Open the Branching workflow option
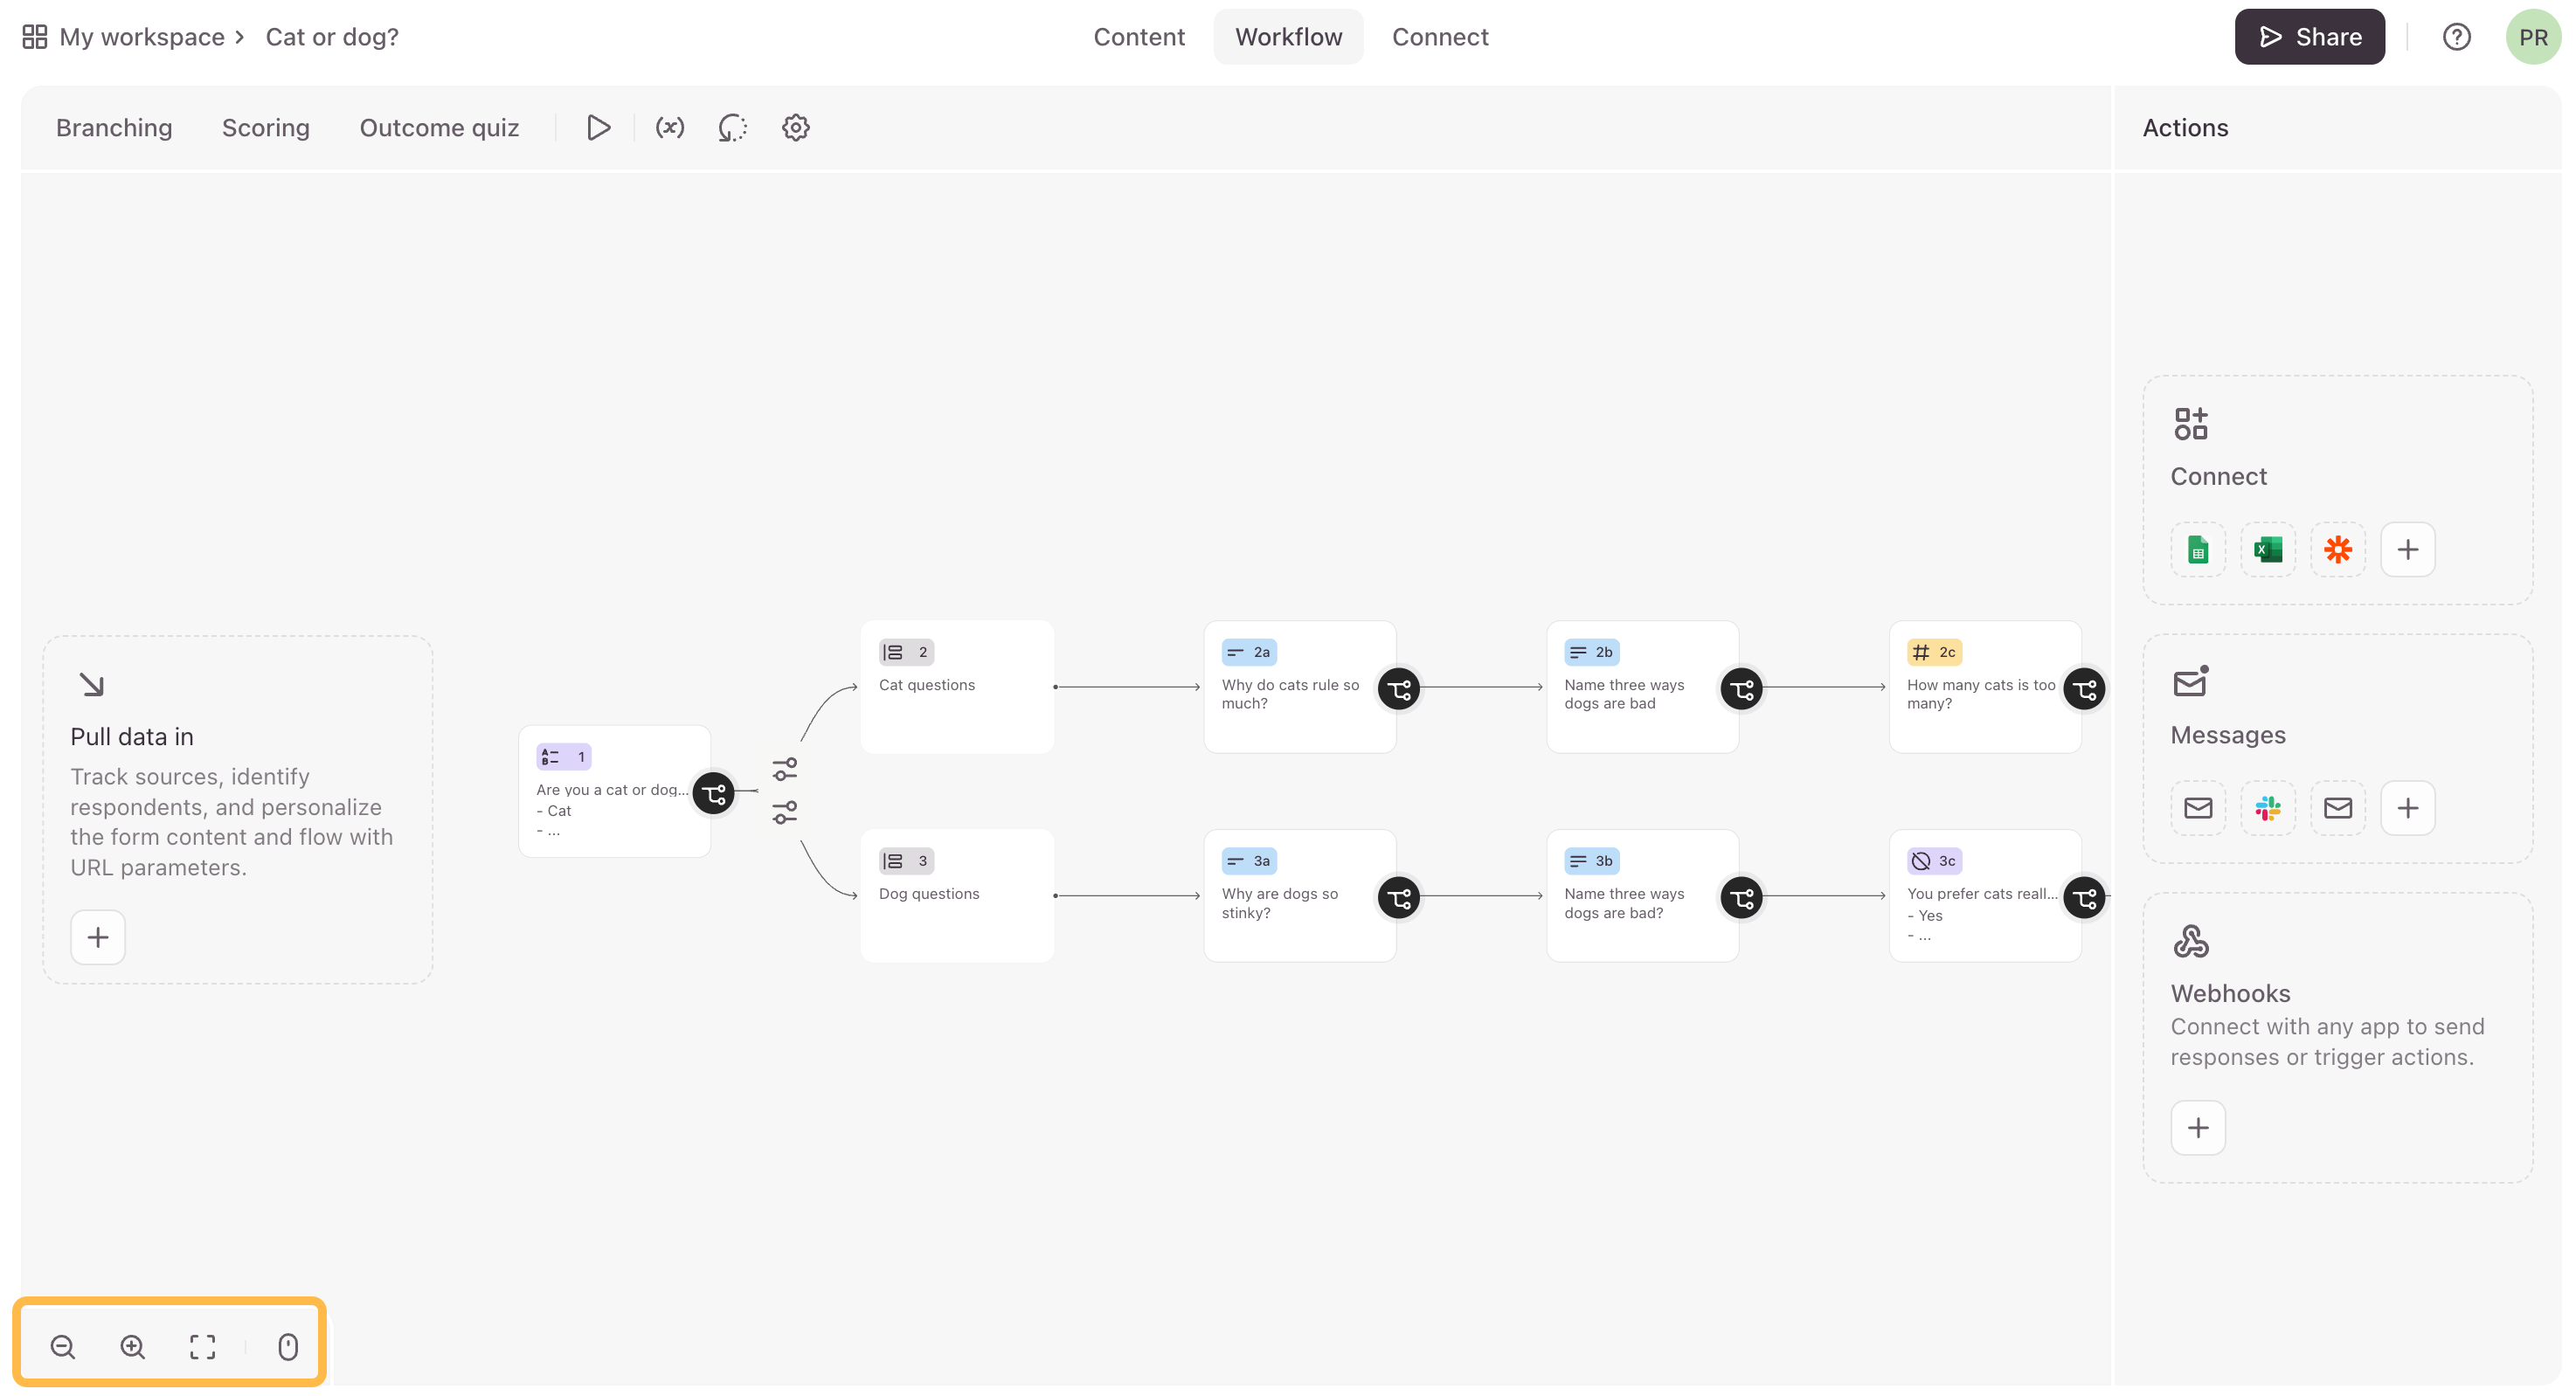The height and width of the screenshot is (1396, 2576). tap(114, 128)
